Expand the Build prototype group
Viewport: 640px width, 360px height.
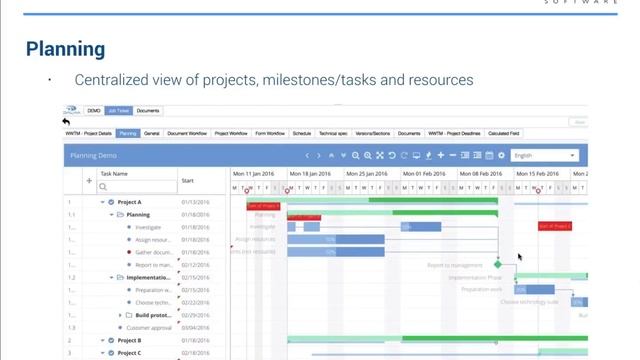pyautogui.click(x=120, y=315)
